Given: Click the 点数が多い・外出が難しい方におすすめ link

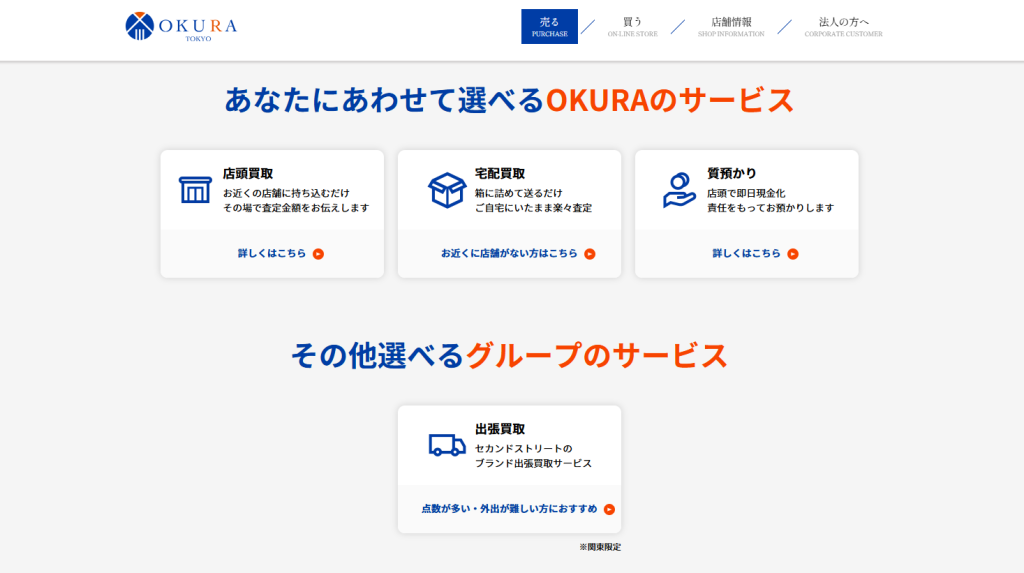Looking at the screenshot, I should point(509,509).
